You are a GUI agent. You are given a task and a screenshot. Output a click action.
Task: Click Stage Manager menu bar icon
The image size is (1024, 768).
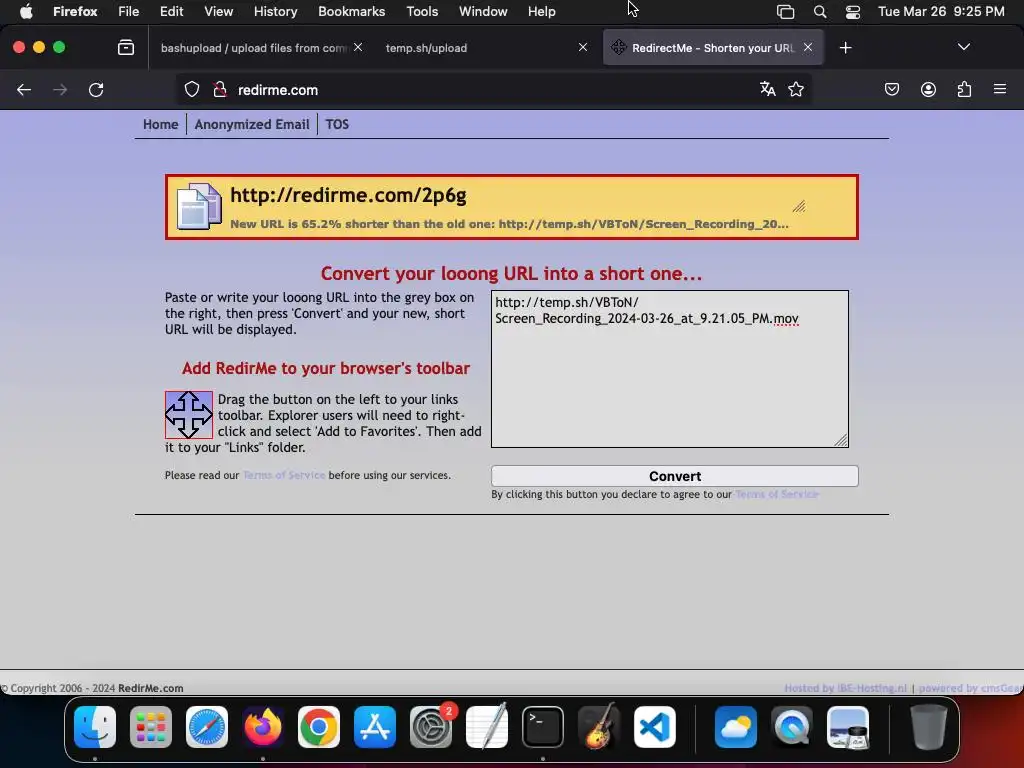(785, 11)
